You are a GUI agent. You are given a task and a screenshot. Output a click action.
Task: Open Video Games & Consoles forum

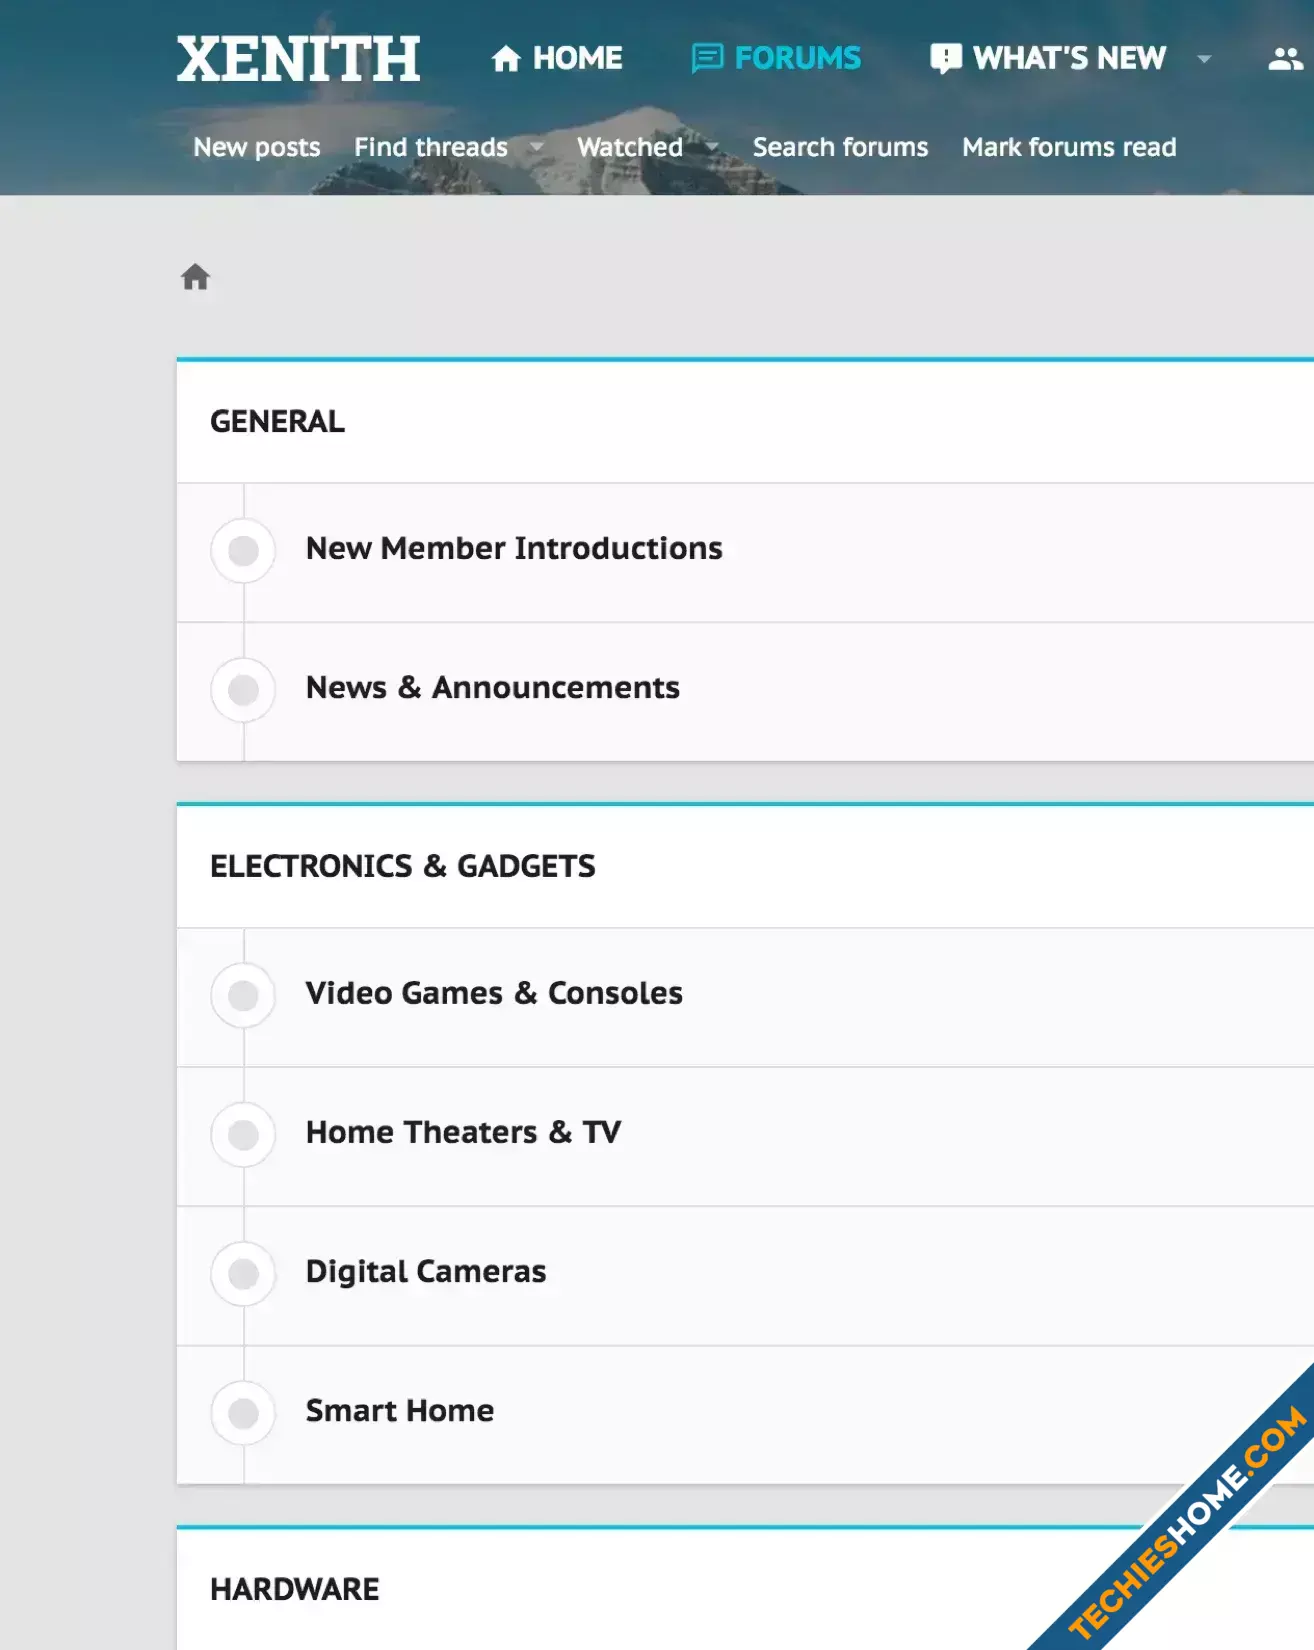[x=494, y=993]
